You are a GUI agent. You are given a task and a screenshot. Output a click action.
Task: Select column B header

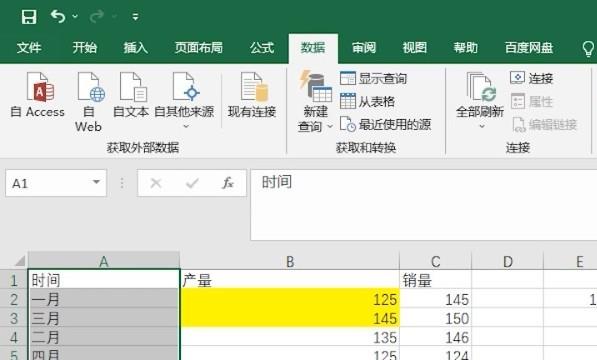click(290, 261)
